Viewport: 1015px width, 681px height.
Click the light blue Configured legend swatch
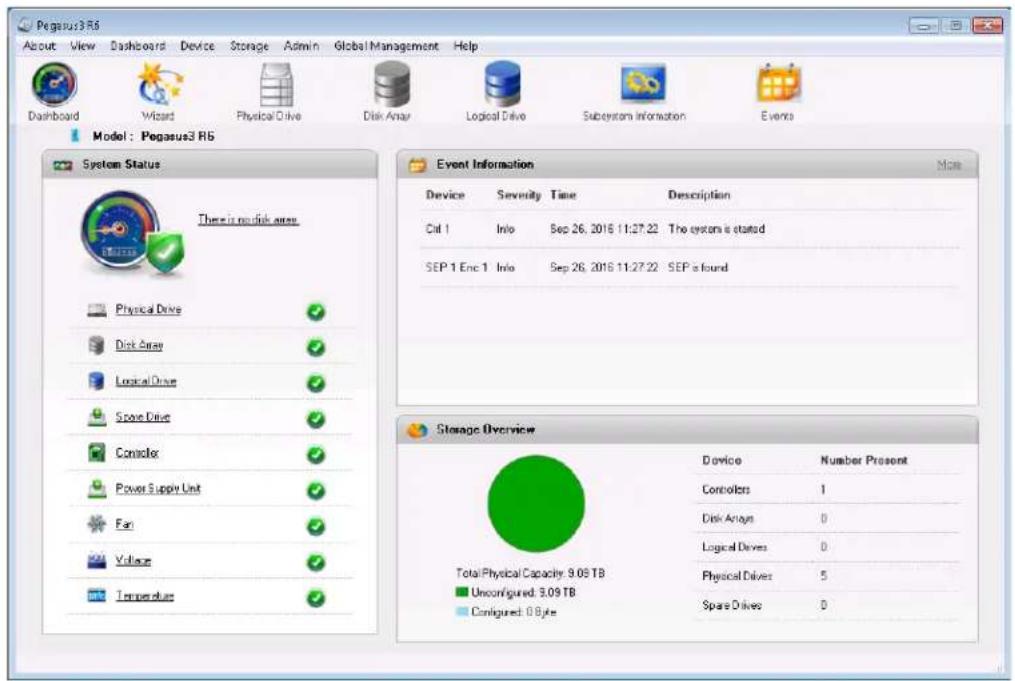(x=462, y=611)
